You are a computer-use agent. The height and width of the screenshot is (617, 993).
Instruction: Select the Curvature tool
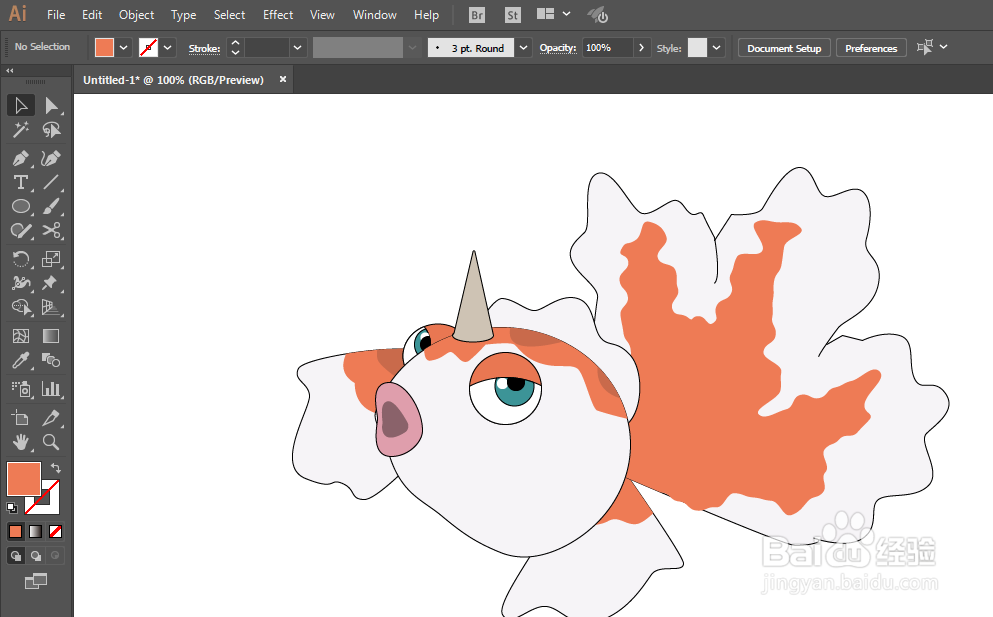(x=51, y=158)
